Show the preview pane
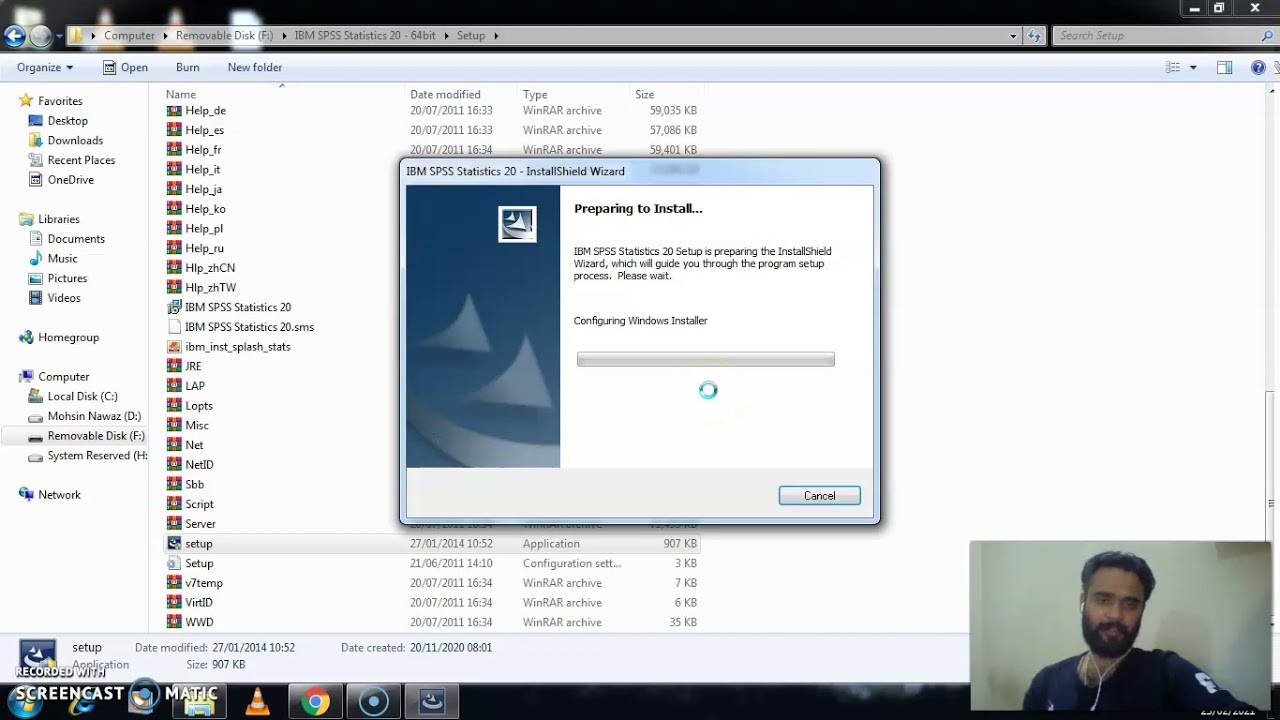 click(1224, 68)
